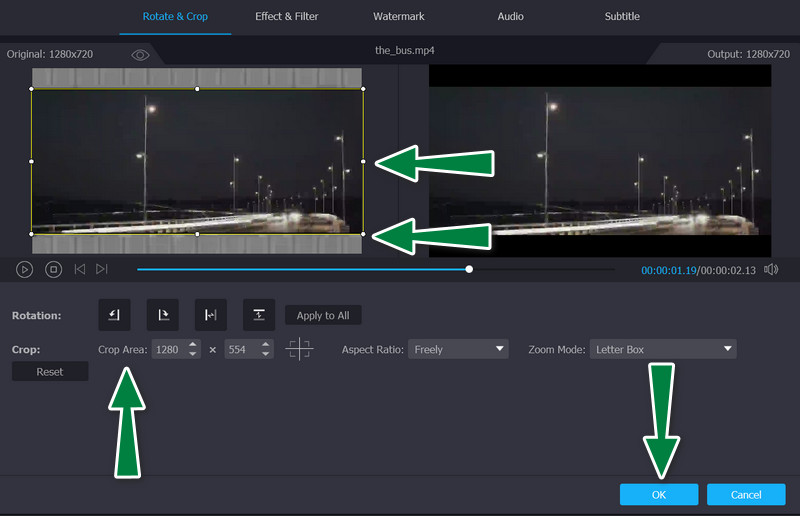Flip video horizontally
The height and width of the screenshot is (516, 800).
[210, 315]
